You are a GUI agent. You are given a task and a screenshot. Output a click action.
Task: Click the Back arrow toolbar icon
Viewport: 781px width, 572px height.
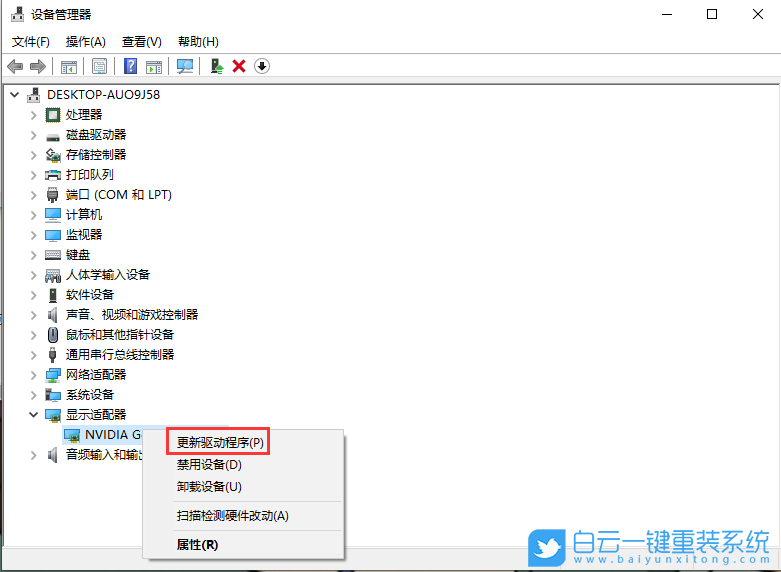[x=15, y=66]
